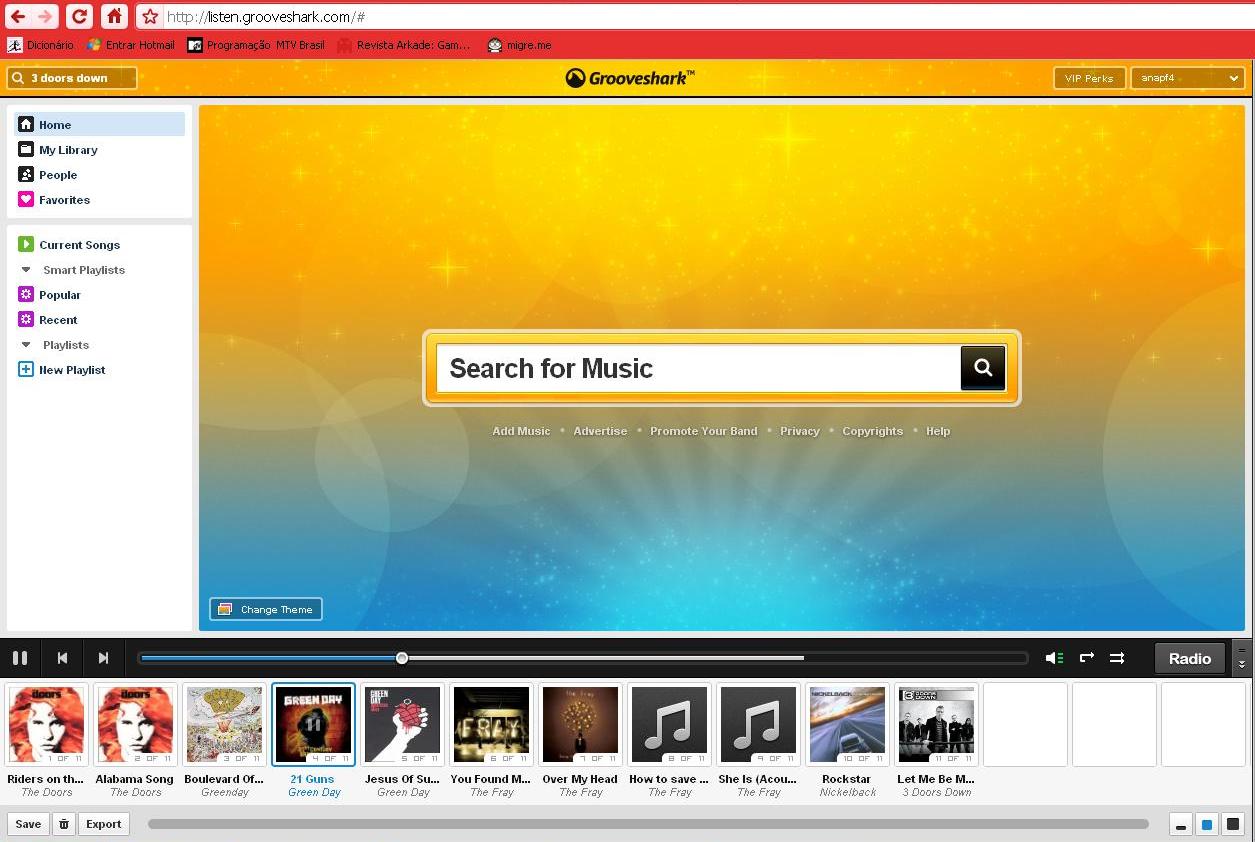The height and width of the screenshot is (842, 1255).
Task: Open My Library
Action: (x=99, y=150)
